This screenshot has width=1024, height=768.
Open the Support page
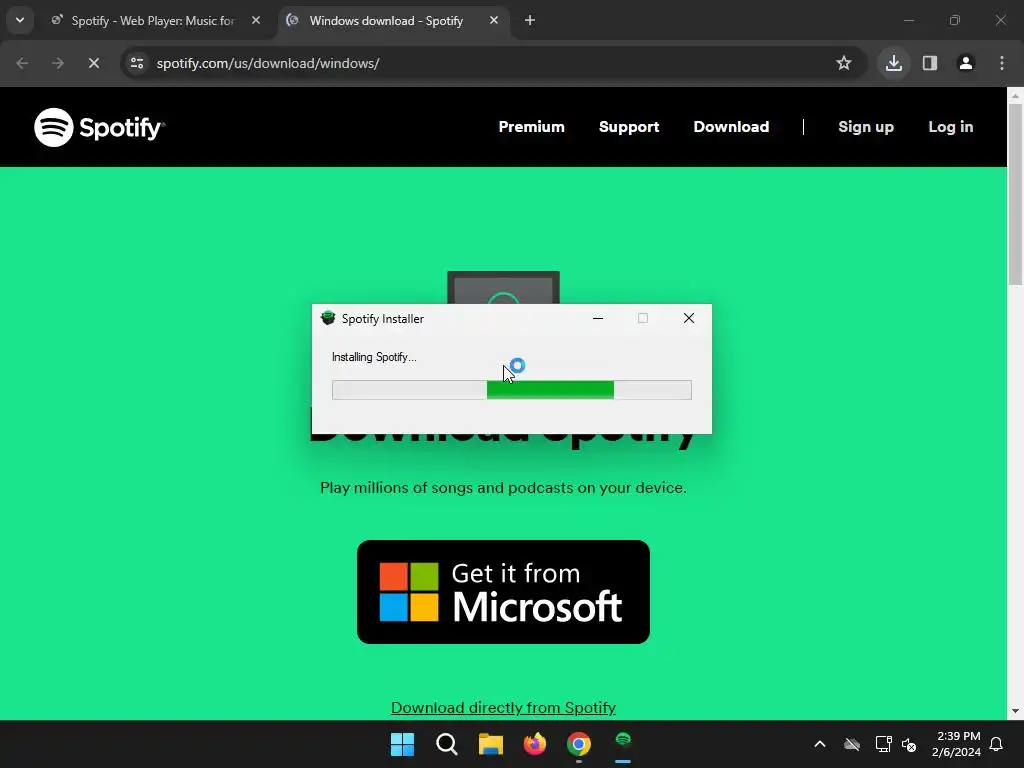click(629, 127)
